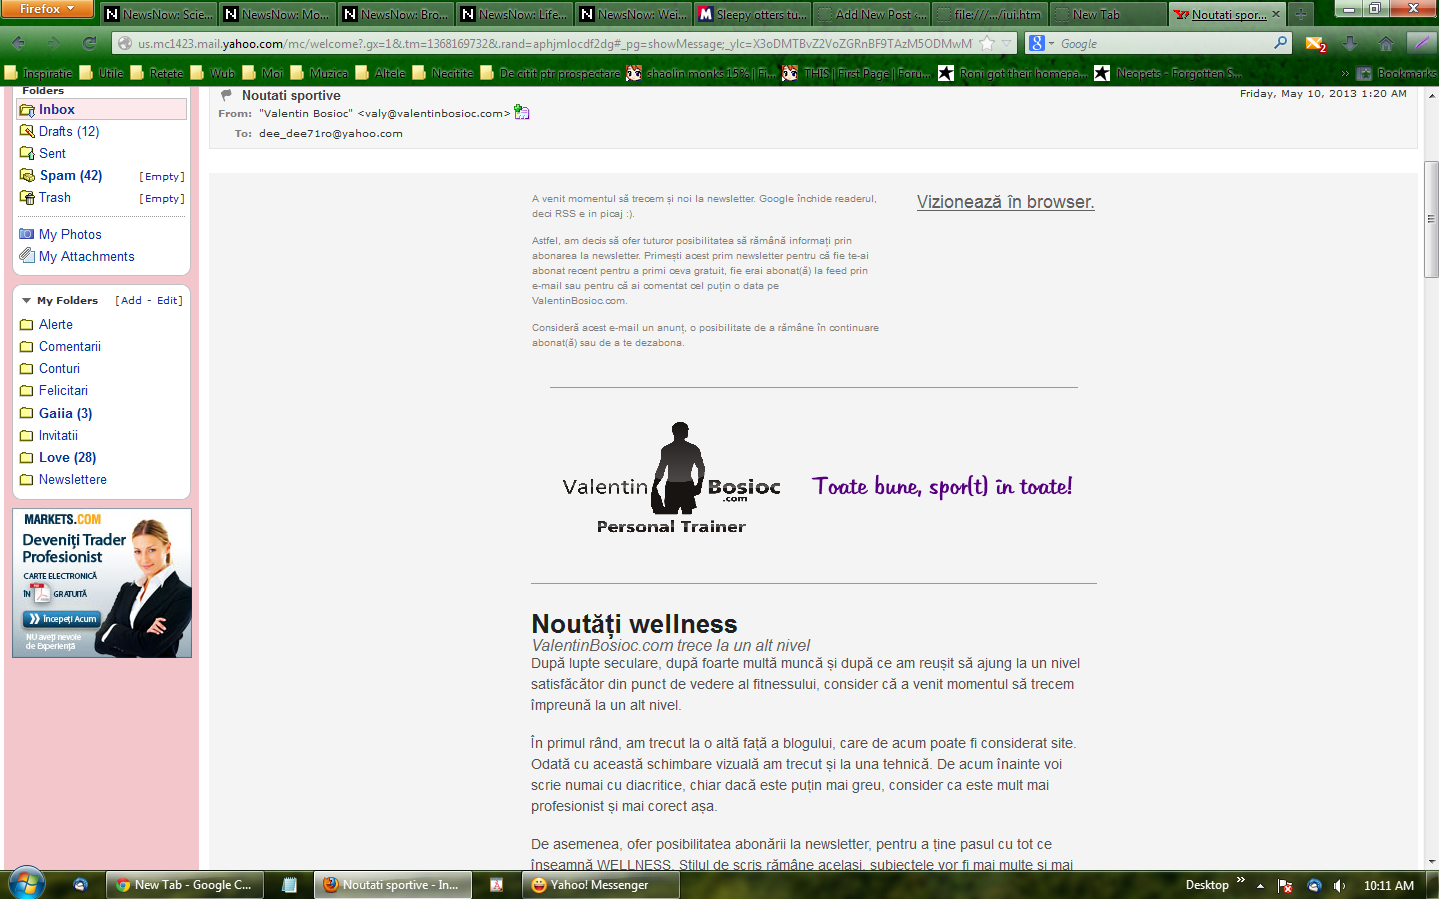Open the Love (28) folder
1439x899 pixels.
67,457
